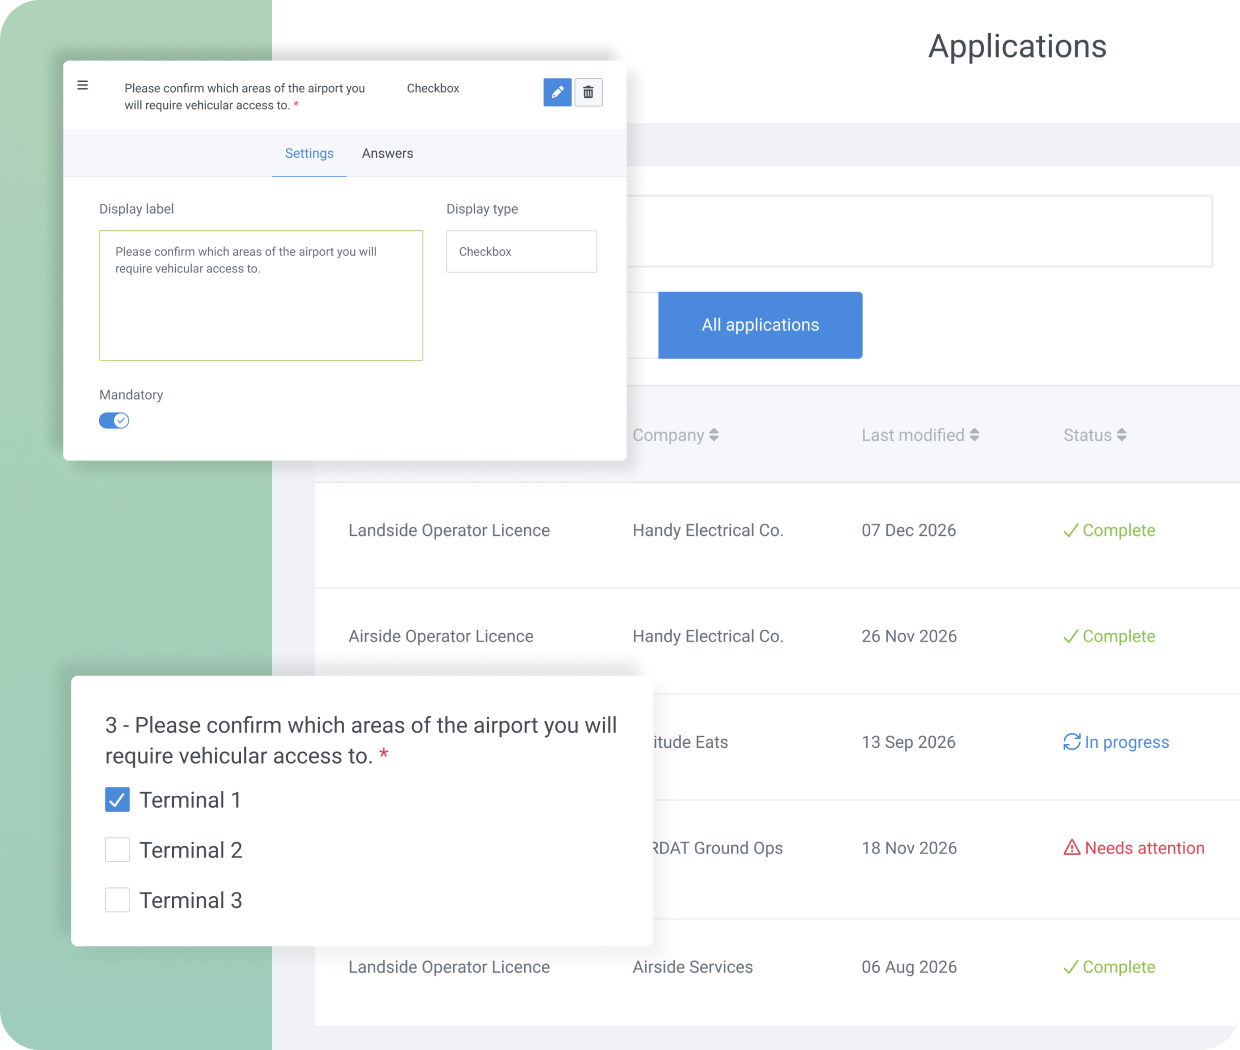
Task: Click the Terminal 1 option label
Action: (x=190, y=801)
